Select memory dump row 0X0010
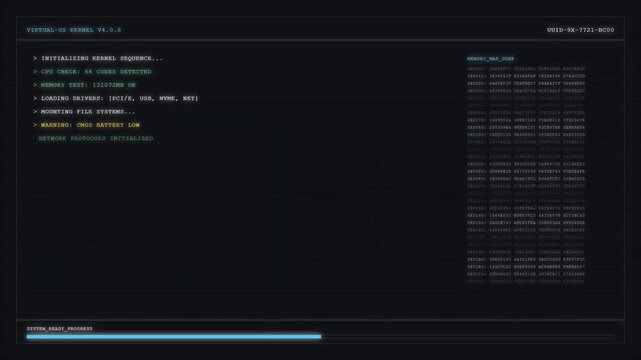 [526, 76]
